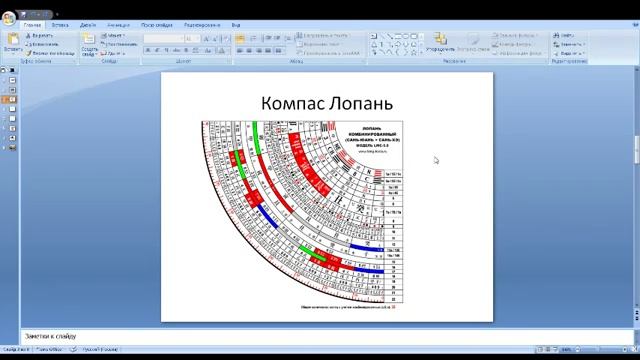The height and width of the screenshot is (360, 640).
Task: Toggle strikethrough formatting
Action: click(176, 51)
